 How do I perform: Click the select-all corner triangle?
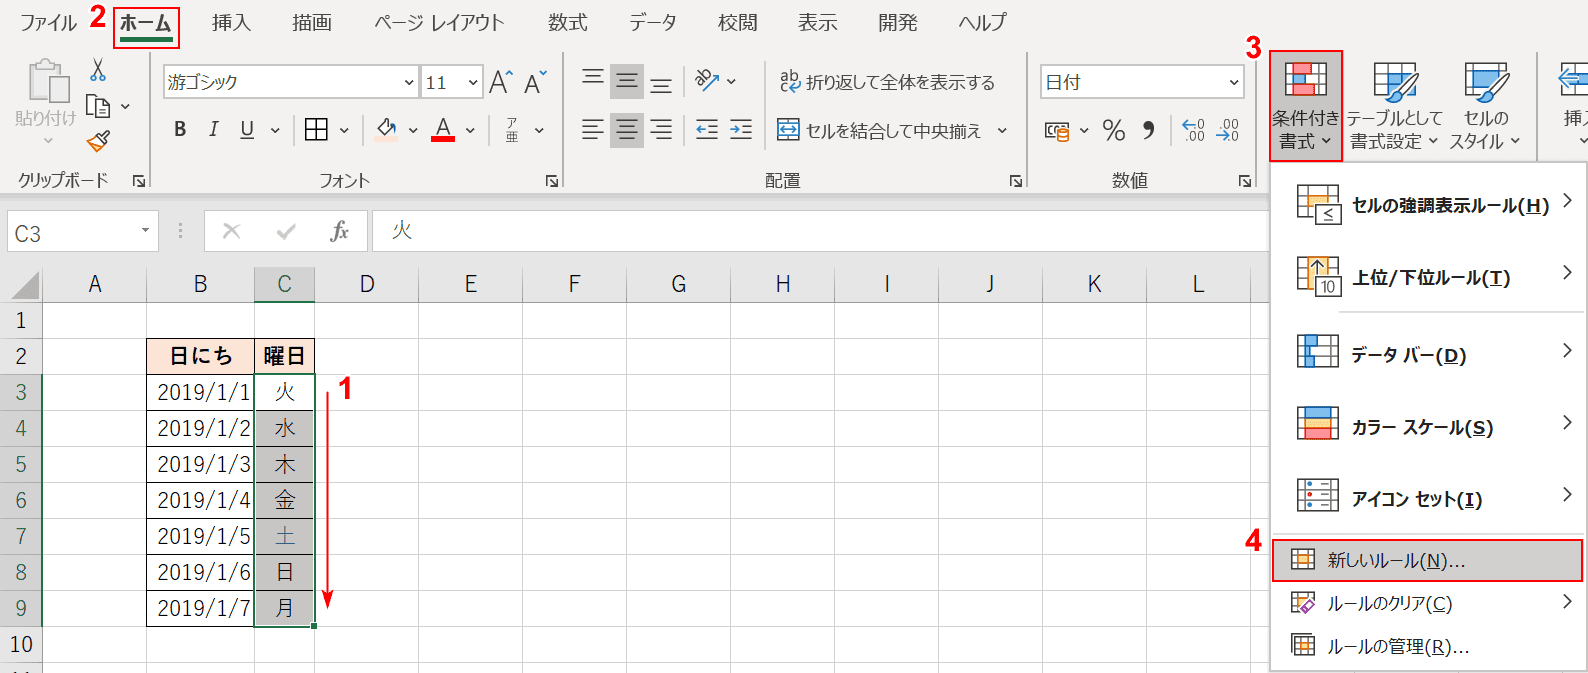coord(25,285)
